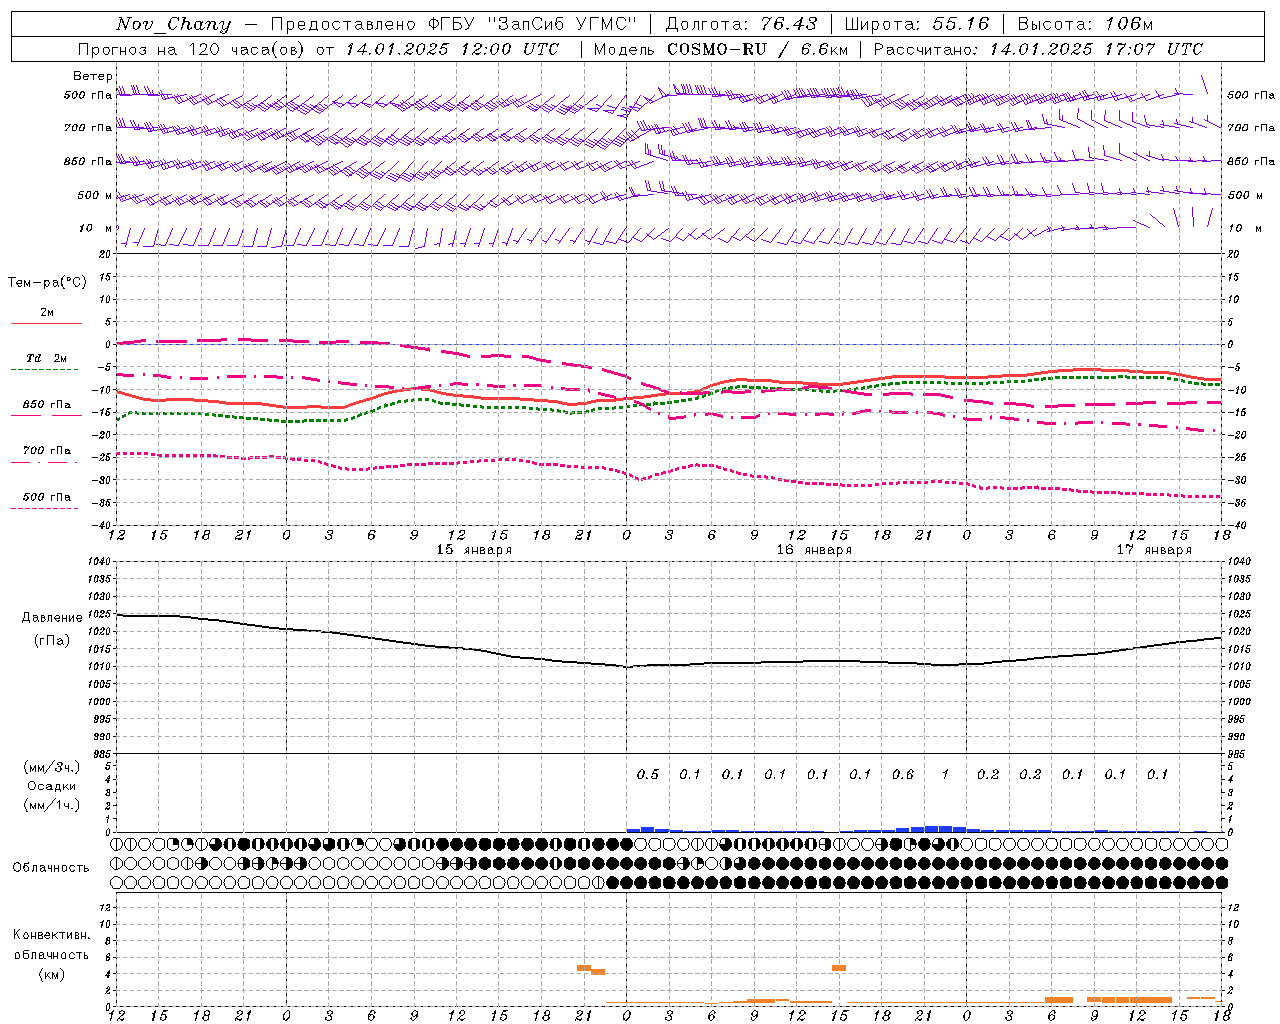Click the 10 м wind level label on the right
The width and height of the screenshot is (1280, 1024).
click(x=1246, y=229)
